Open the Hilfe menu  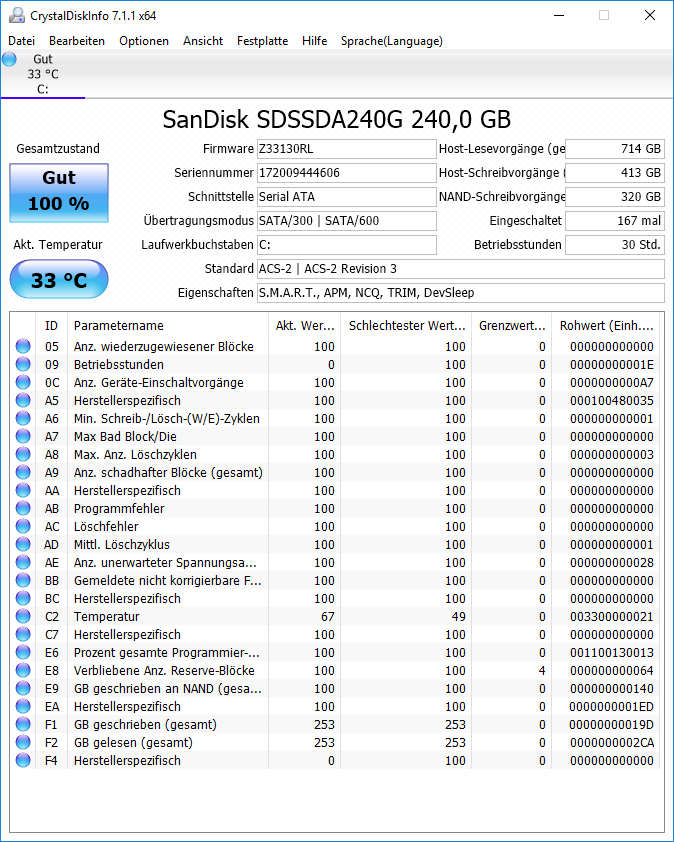315,41
